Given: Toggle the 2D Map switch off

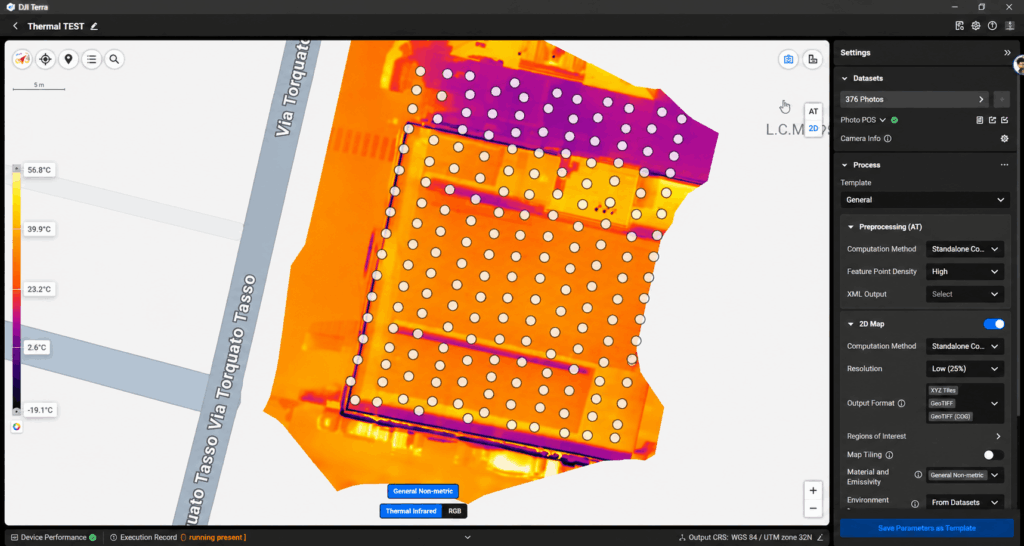Looking at the screenshot, I should tap(994, 324).
